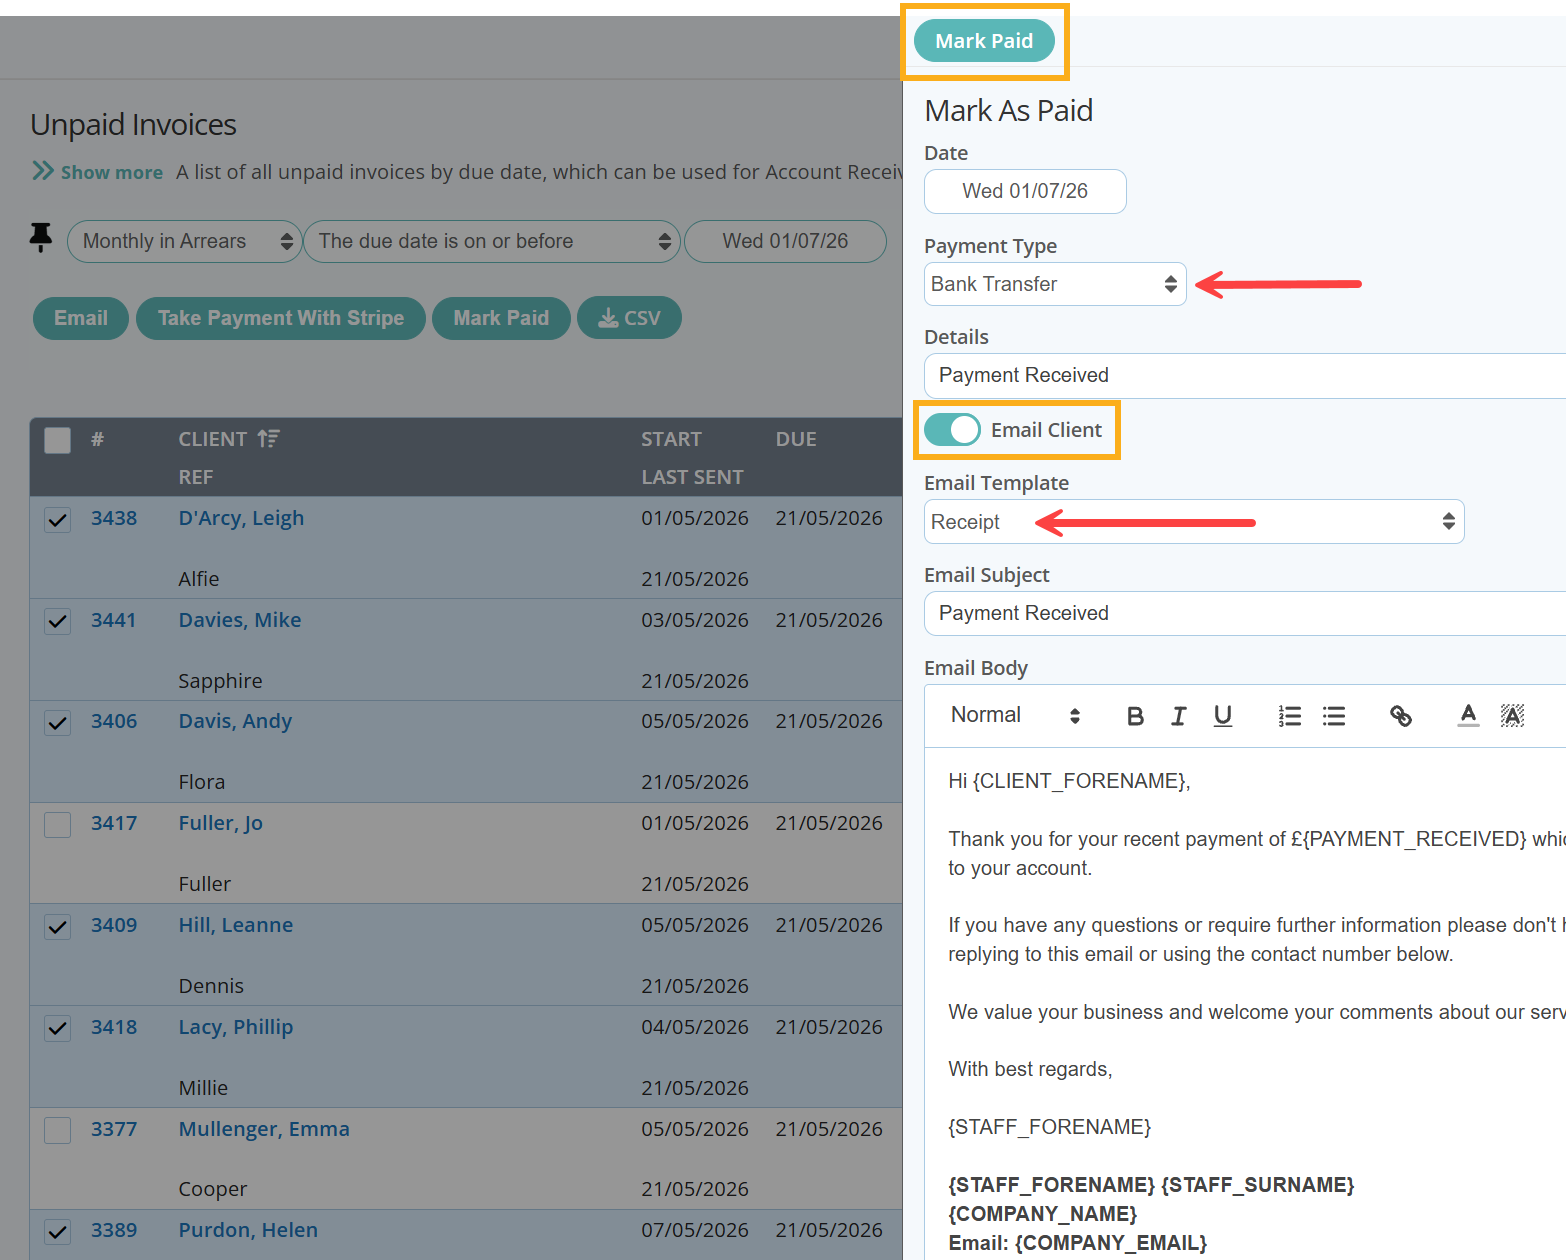Open client D'Arcy, Leigh
Image resolution: width=1566 pixels, height=1260 pixels.
[241, 518]
